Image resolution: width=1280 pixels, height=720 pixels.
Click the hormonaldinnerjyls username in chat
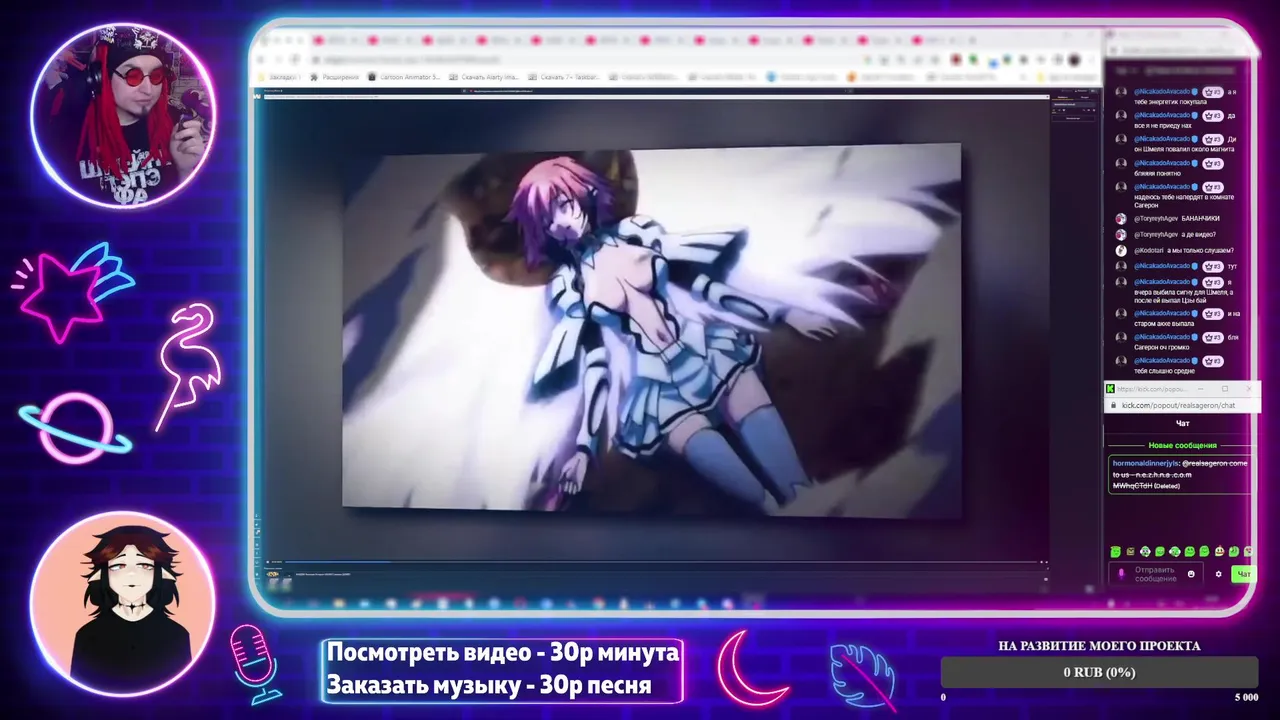point(1145,463)
